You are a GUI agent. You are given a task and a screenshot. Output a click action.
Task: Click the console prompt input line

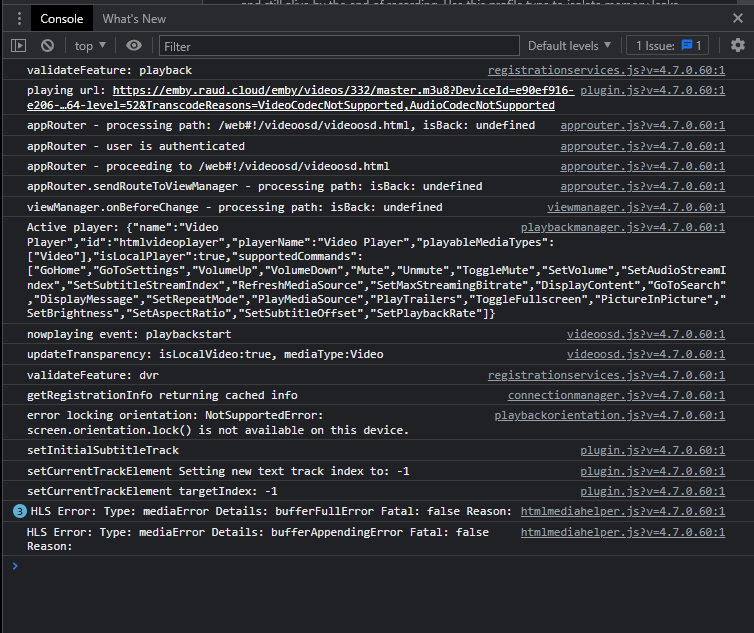380,566
